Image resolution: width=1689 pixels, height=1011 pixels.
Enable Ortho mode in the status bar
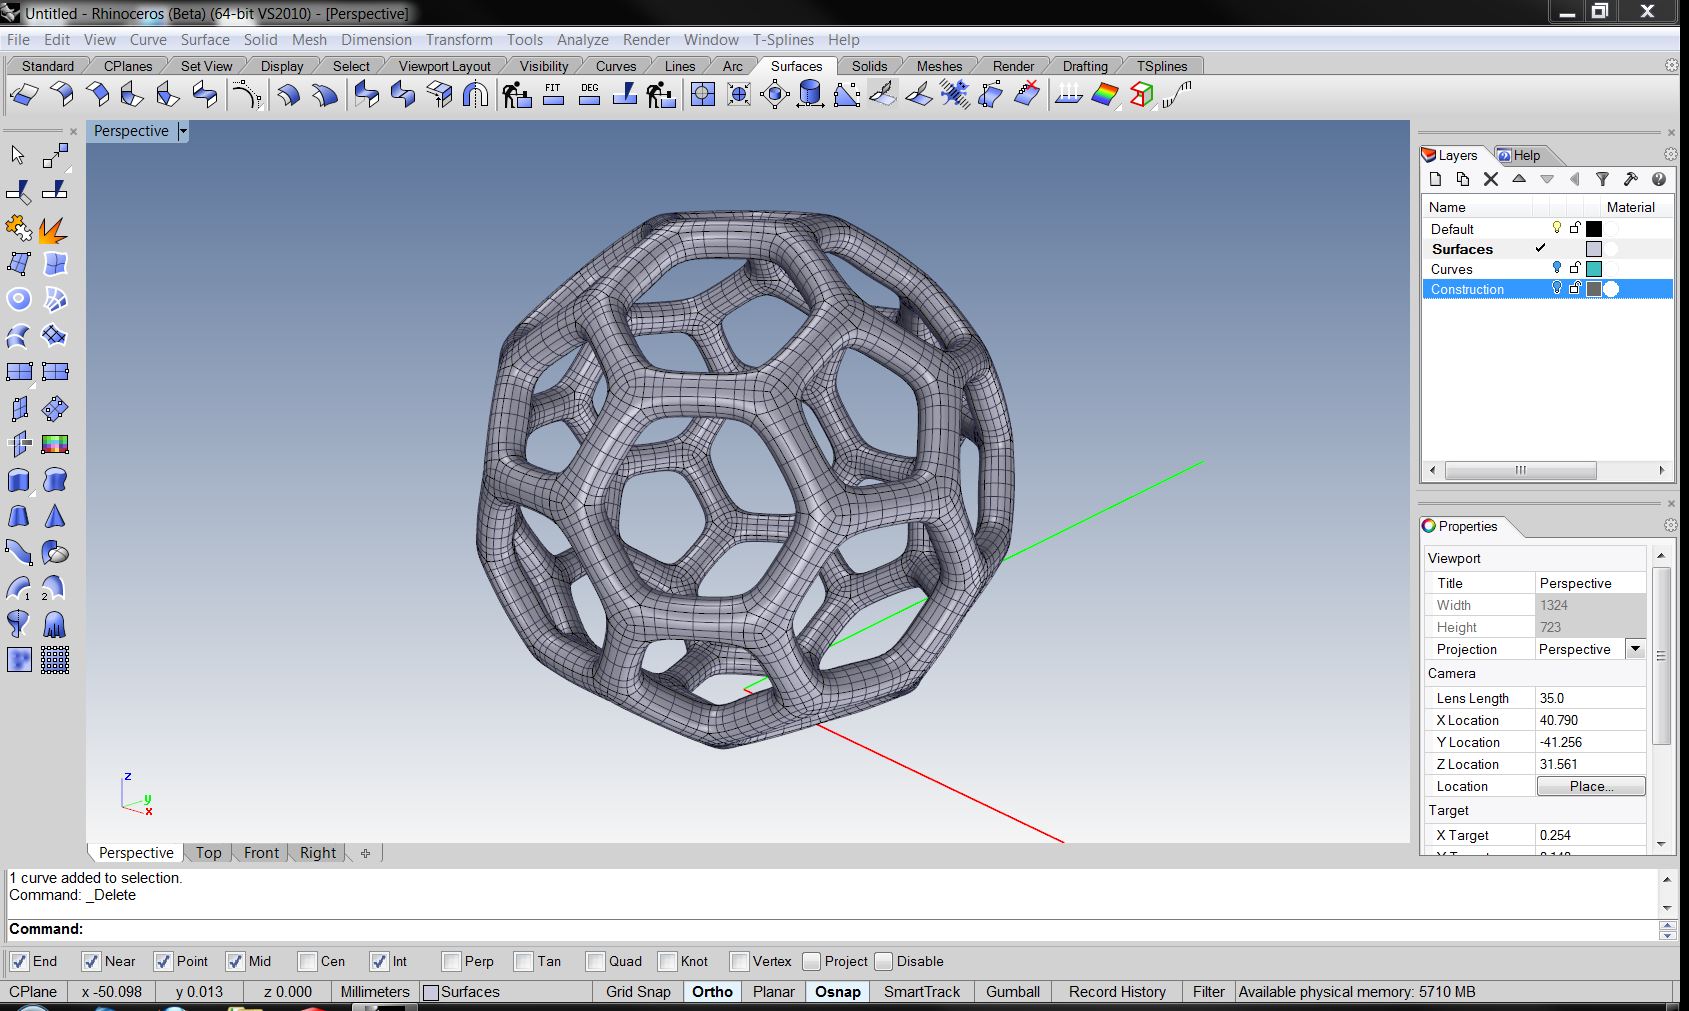point(712,991)
